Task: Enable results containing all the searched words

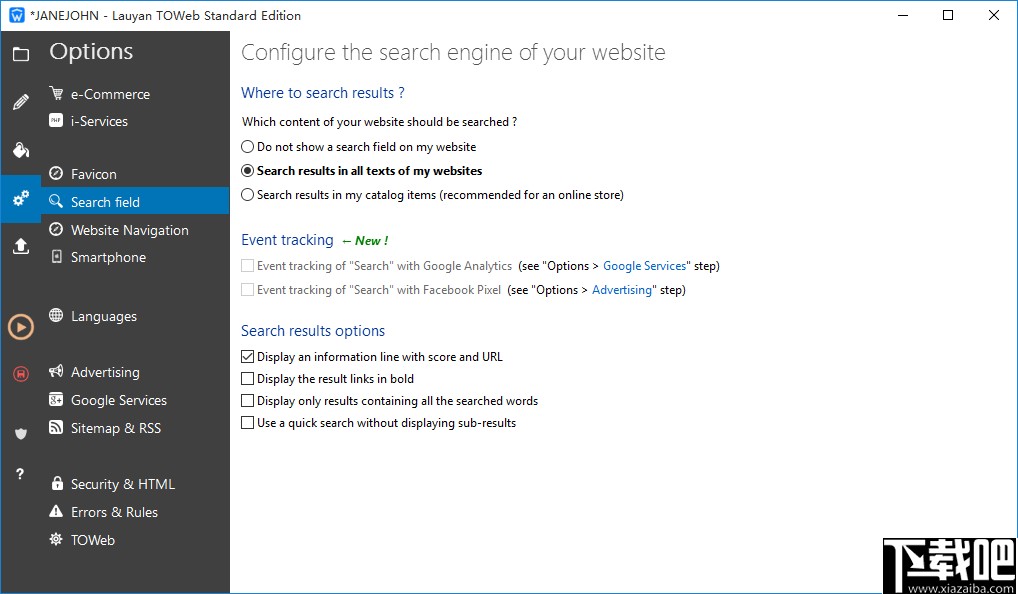Action: coord(248,401)
